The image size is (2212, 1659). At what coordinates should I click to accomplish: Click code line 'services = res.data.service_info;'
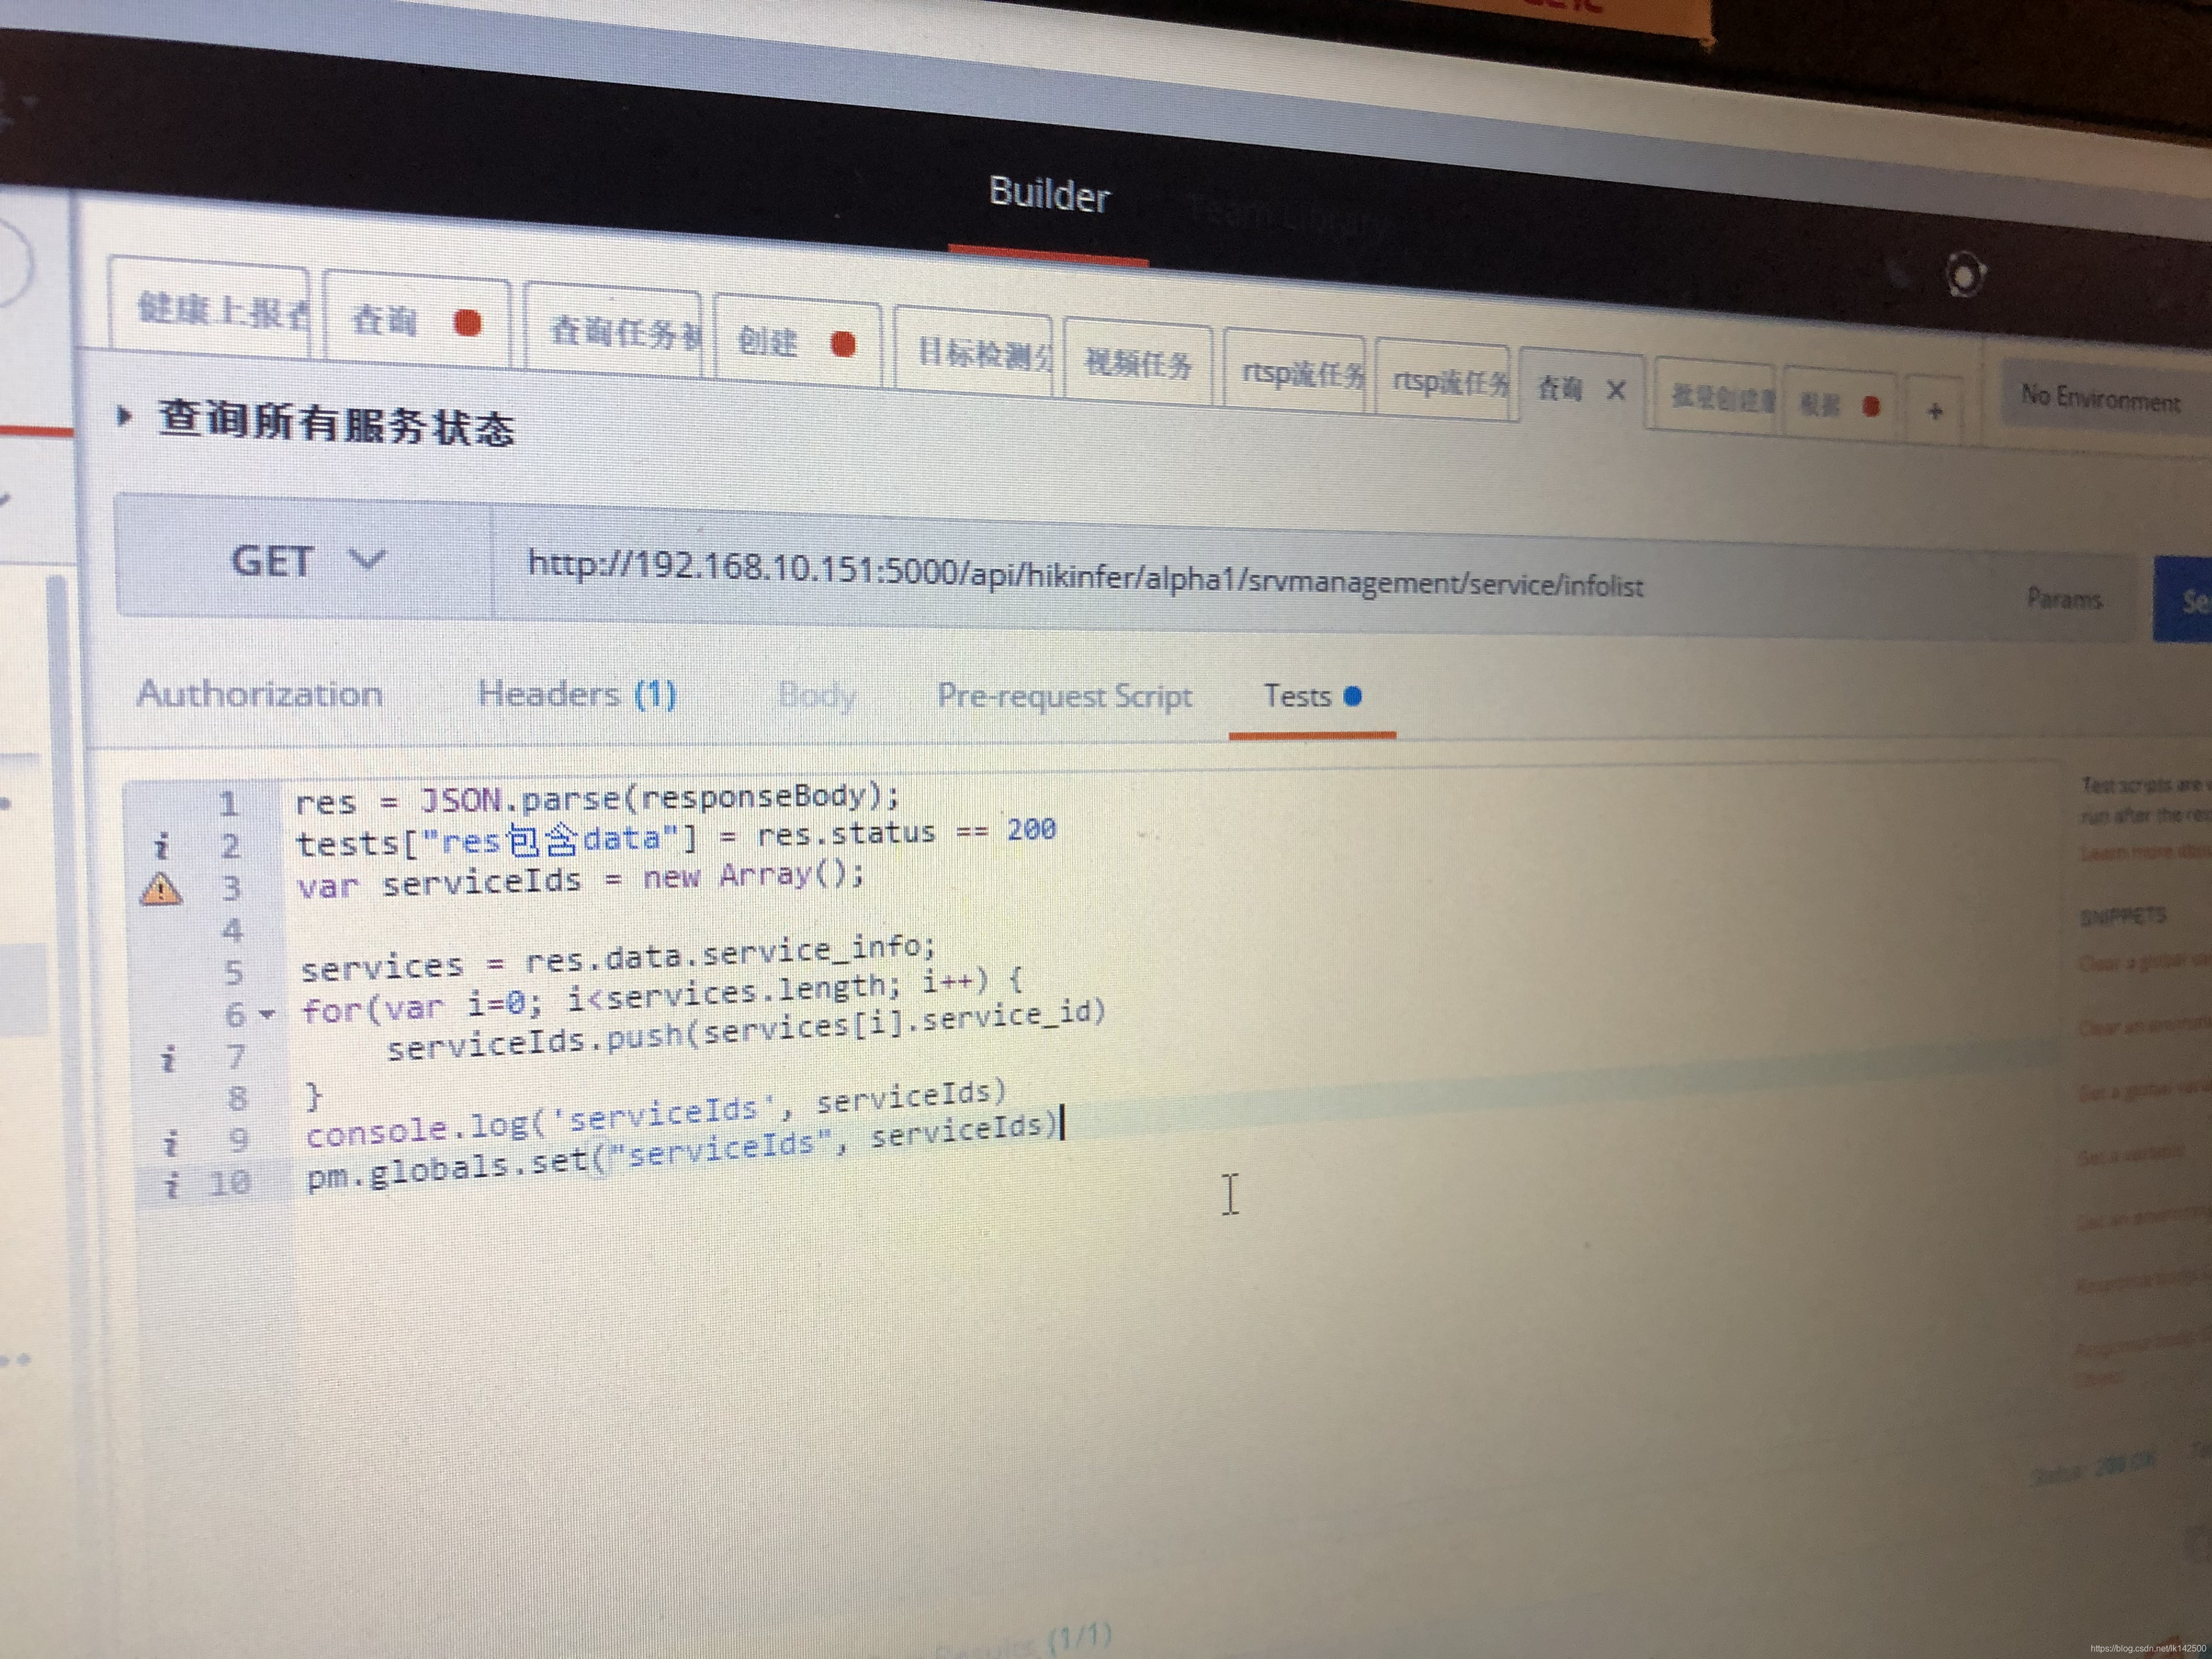point(618,957)
